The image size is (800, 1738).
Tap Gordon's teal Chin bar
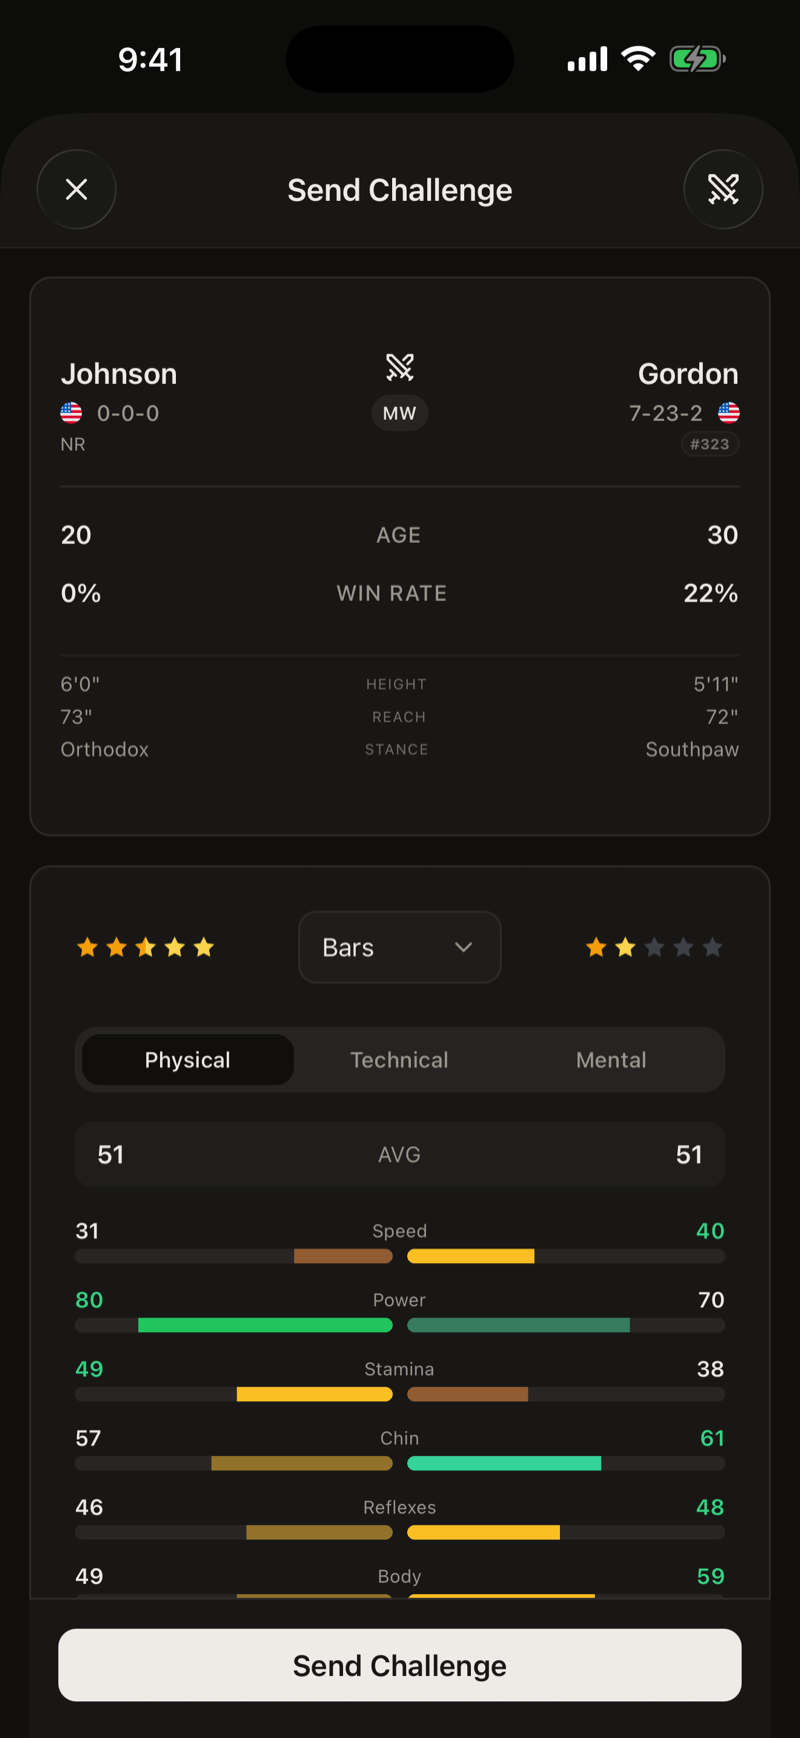pos(504,1463)
